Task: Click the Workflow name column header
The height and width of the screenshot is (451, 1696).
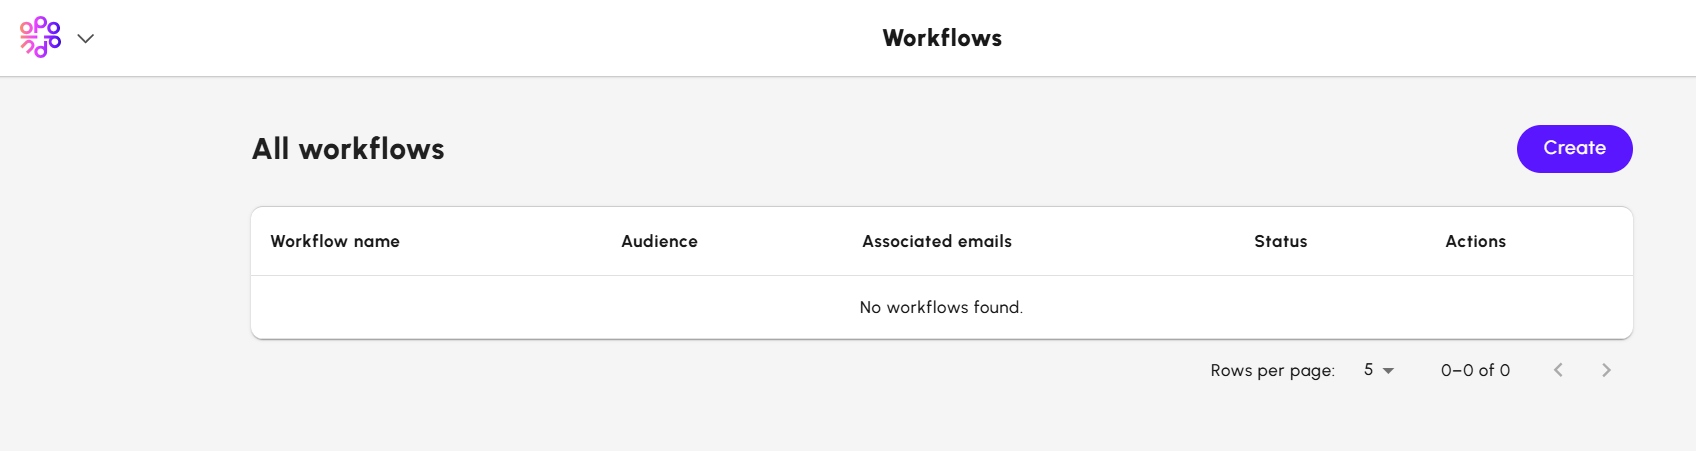Action: (335, 241)
